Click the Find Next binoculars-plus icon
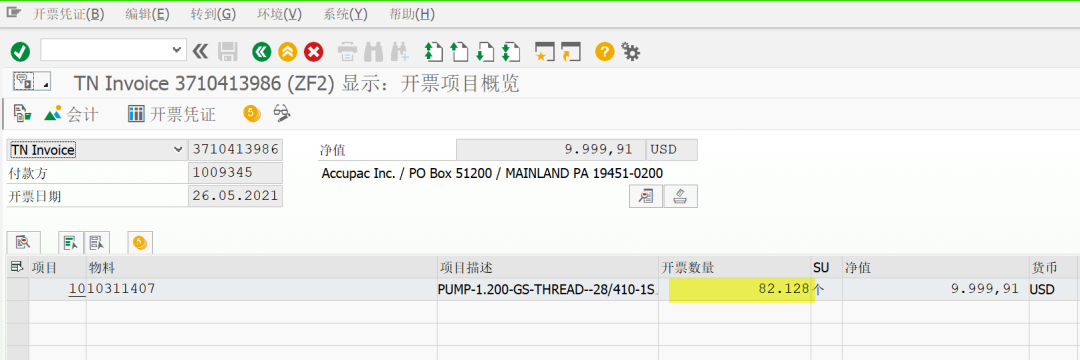Viewport: 1080px width, 360px height. (400, 51)
